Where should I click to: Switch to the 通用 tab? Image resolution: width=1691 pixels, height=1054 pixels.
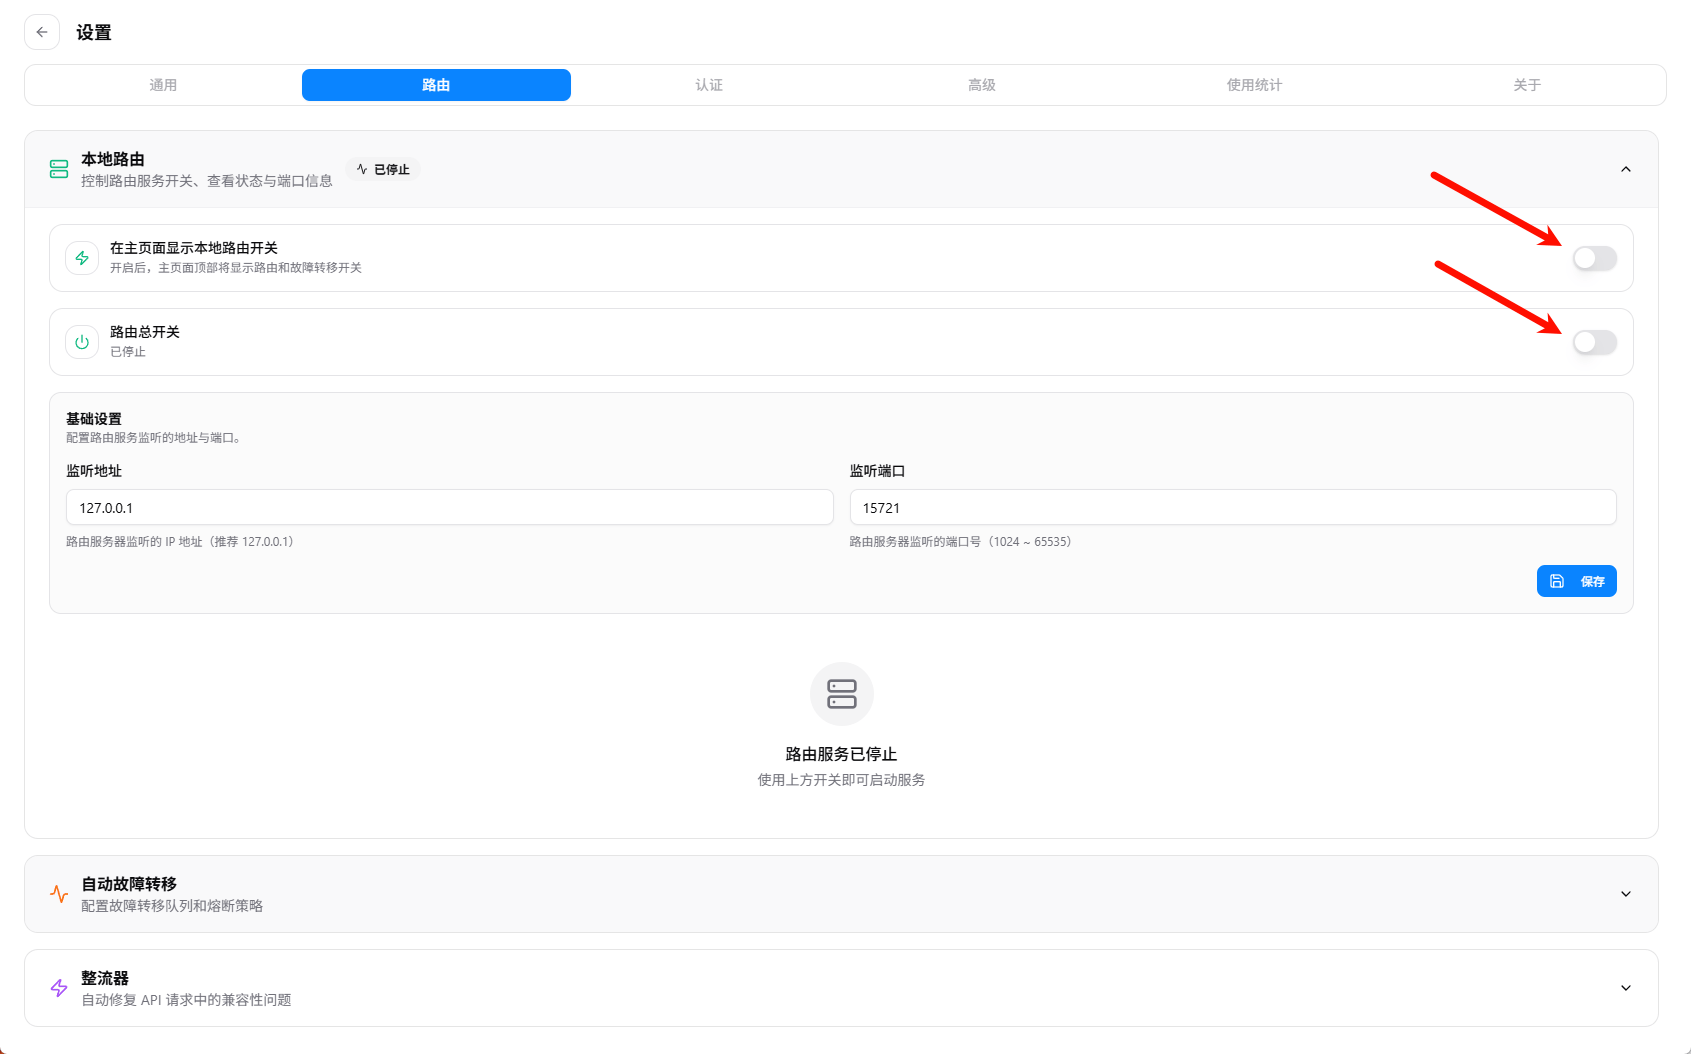(163, 85)
